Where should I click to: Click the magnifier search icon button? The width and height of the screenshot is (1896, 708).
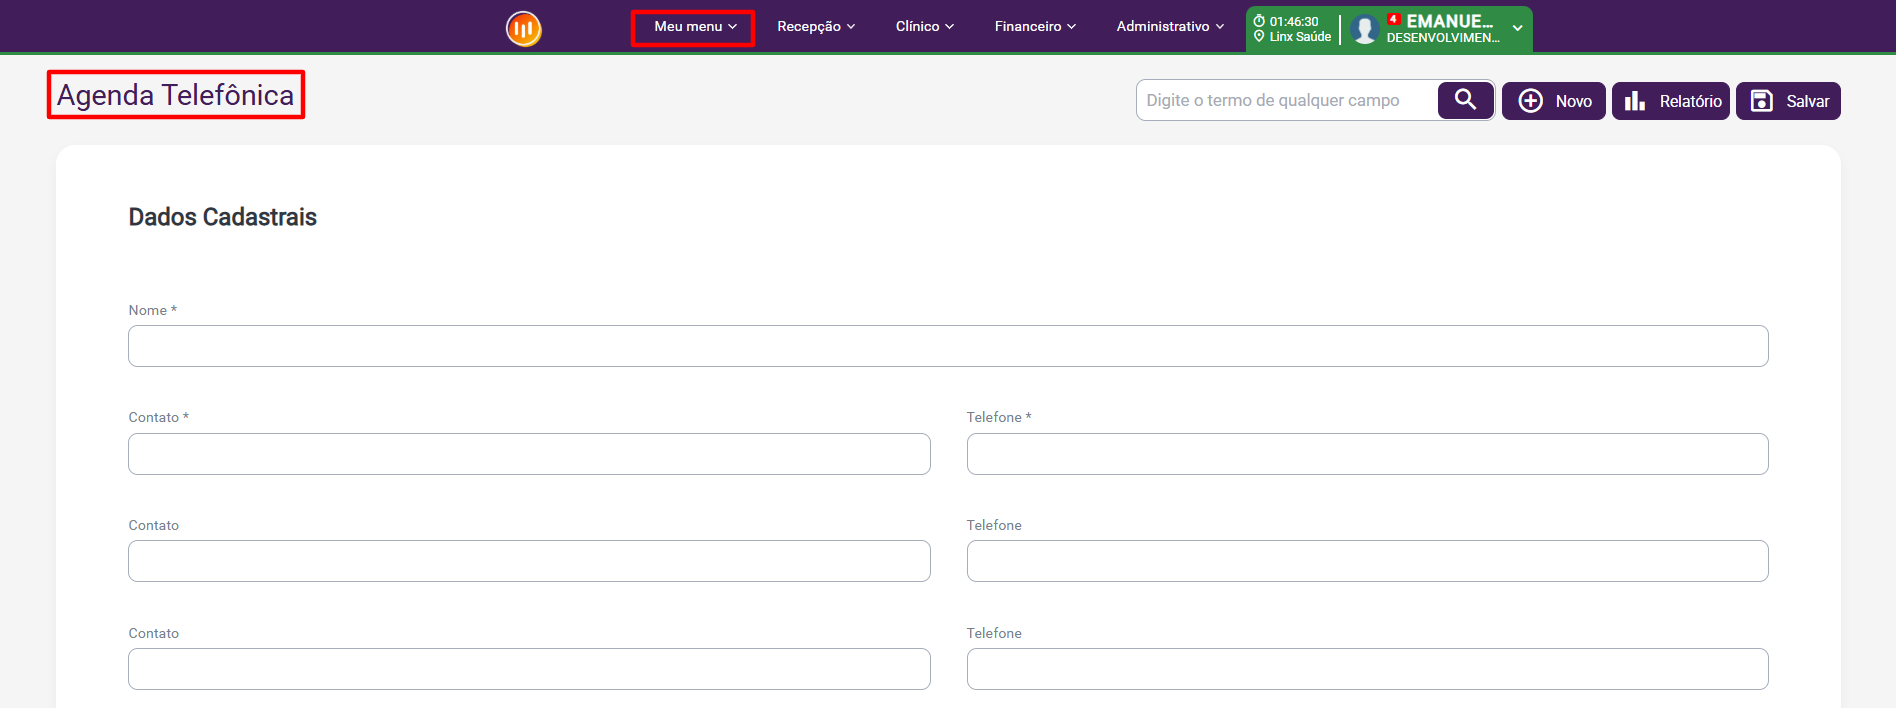coord(1465,100)
